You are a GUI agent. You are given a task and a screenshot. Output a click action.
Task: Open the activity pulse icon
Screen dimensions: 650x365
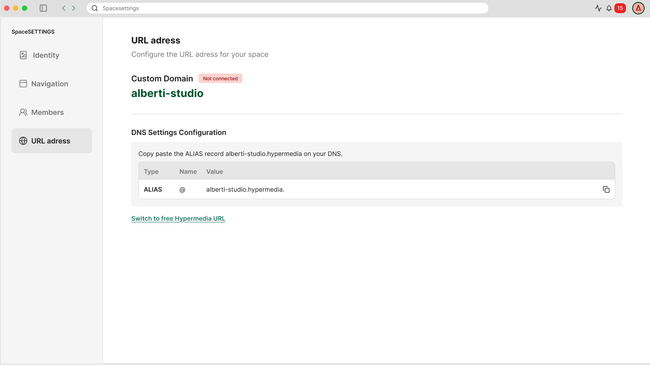tap(598, 8)
